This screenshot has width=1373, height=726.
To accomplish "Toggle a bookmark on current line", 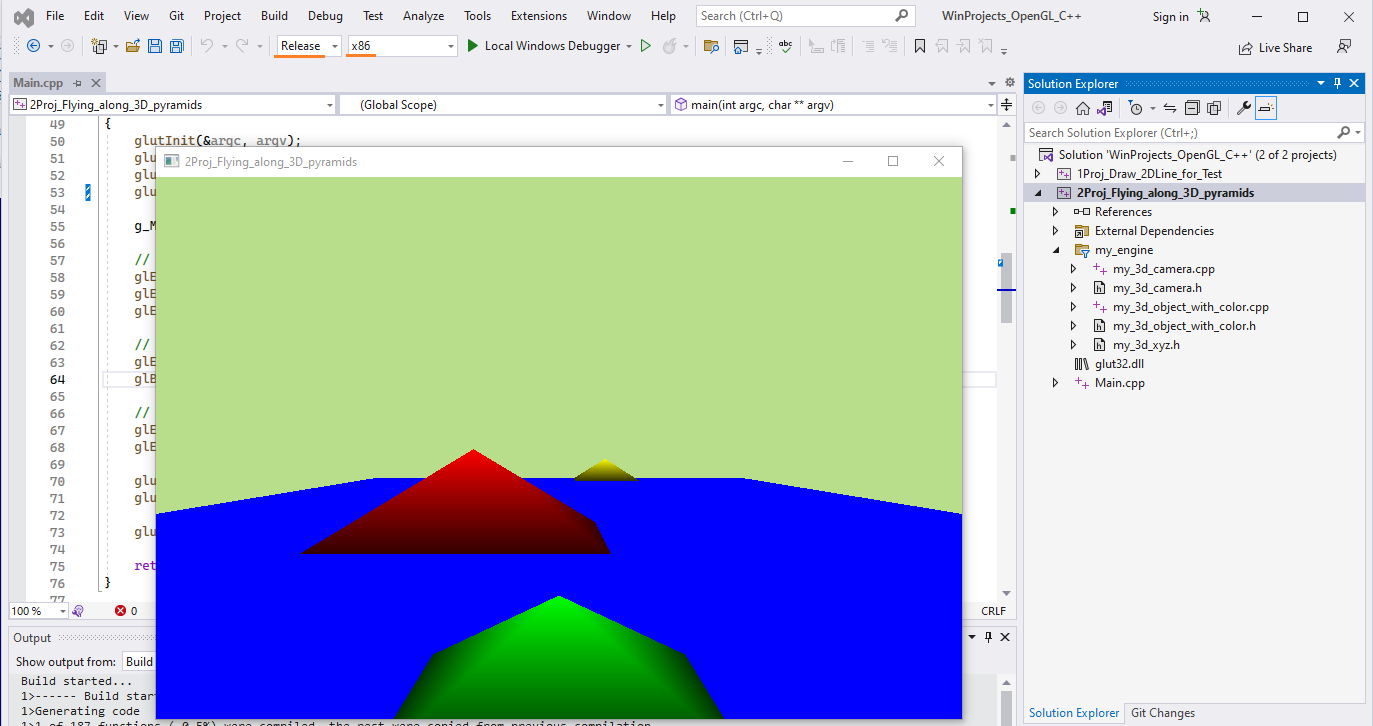I will pos(919,46).
